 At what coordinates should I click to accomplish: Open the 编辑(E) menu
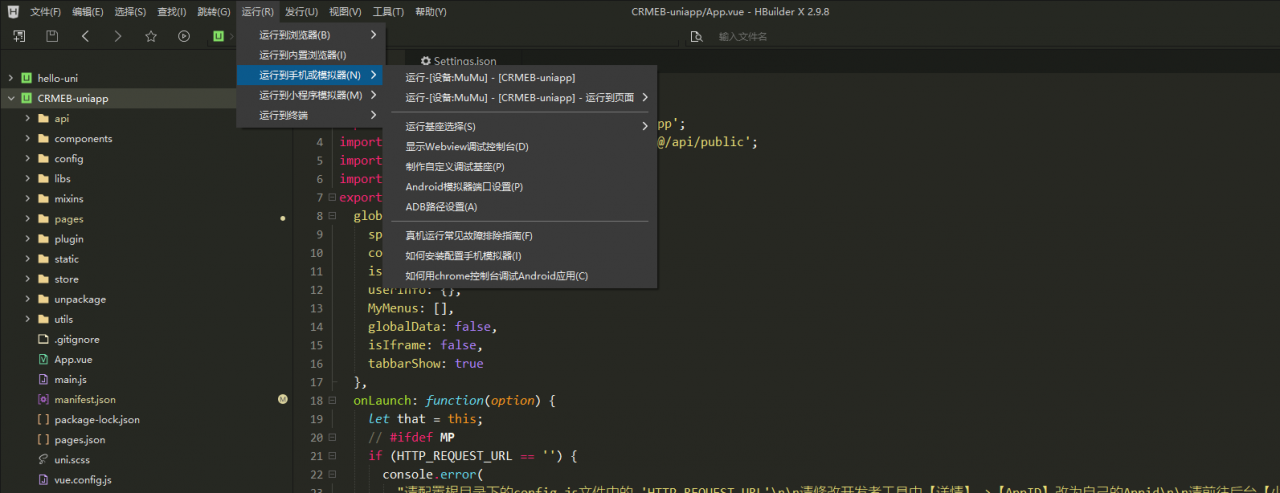click(x=87, y=12)
